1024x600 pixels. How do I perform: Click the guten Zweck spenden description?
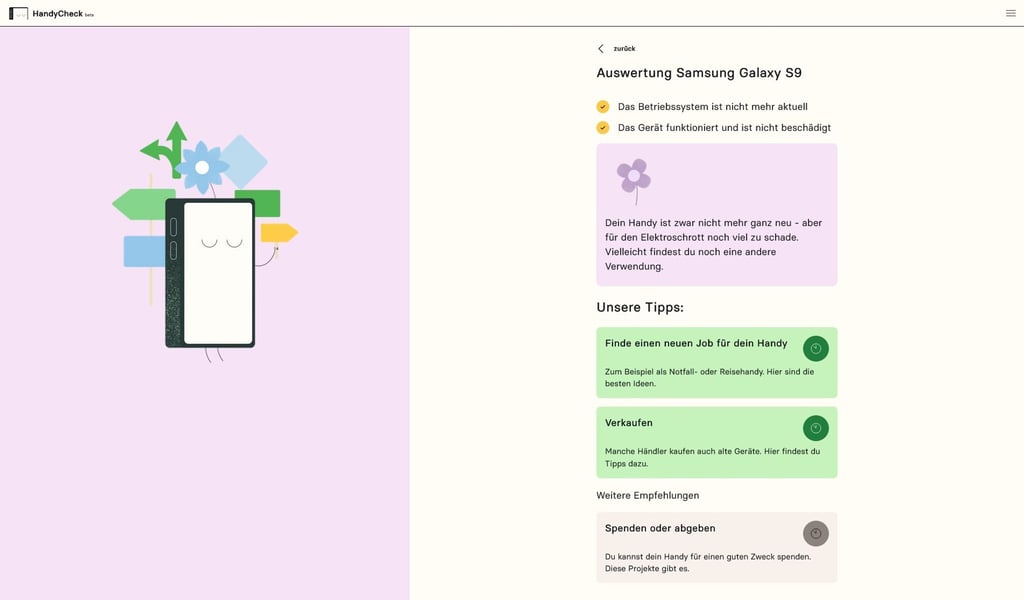point(707,563)
